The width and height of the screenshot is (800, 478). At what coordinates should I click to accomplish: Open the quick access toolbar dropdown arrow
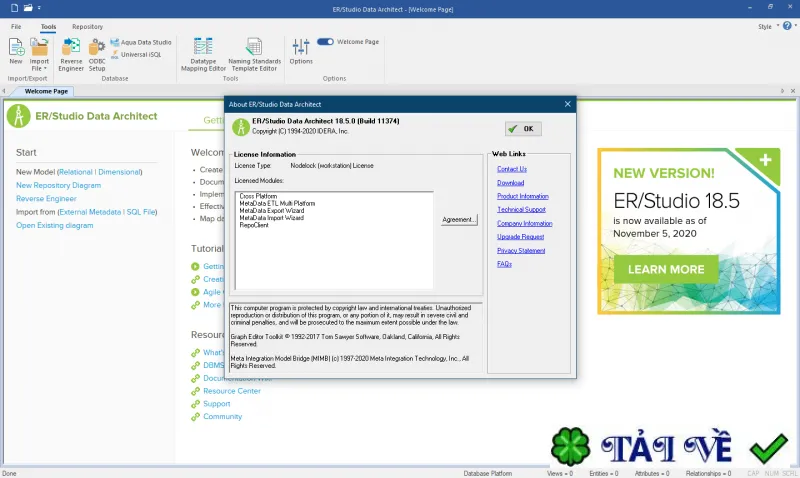coord(39,8)
